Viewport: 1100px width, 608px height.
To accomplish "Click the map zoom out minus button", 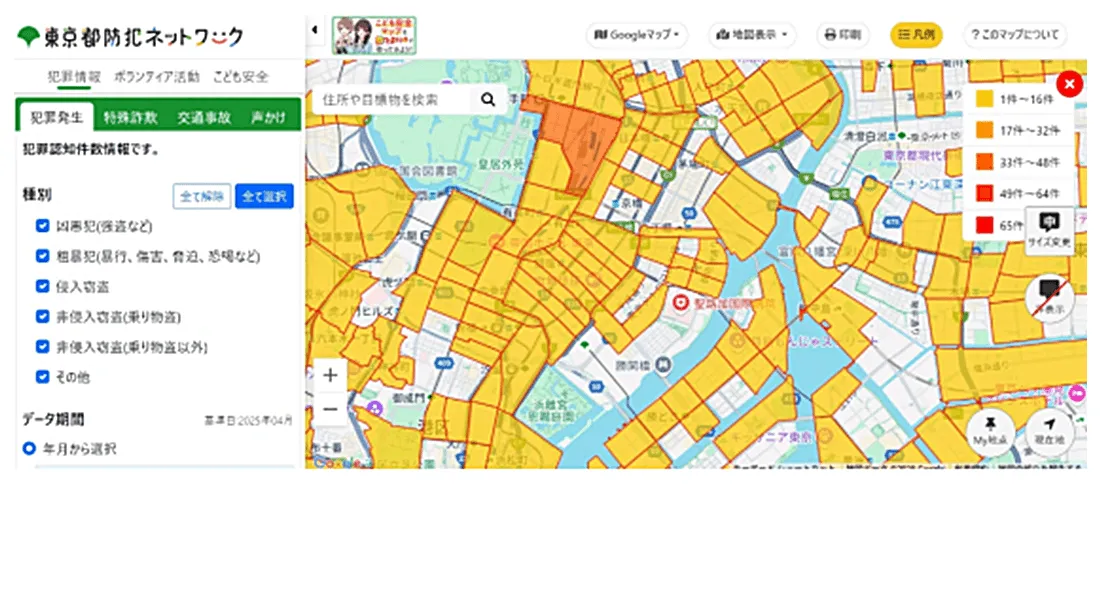I will coord(330,409).
